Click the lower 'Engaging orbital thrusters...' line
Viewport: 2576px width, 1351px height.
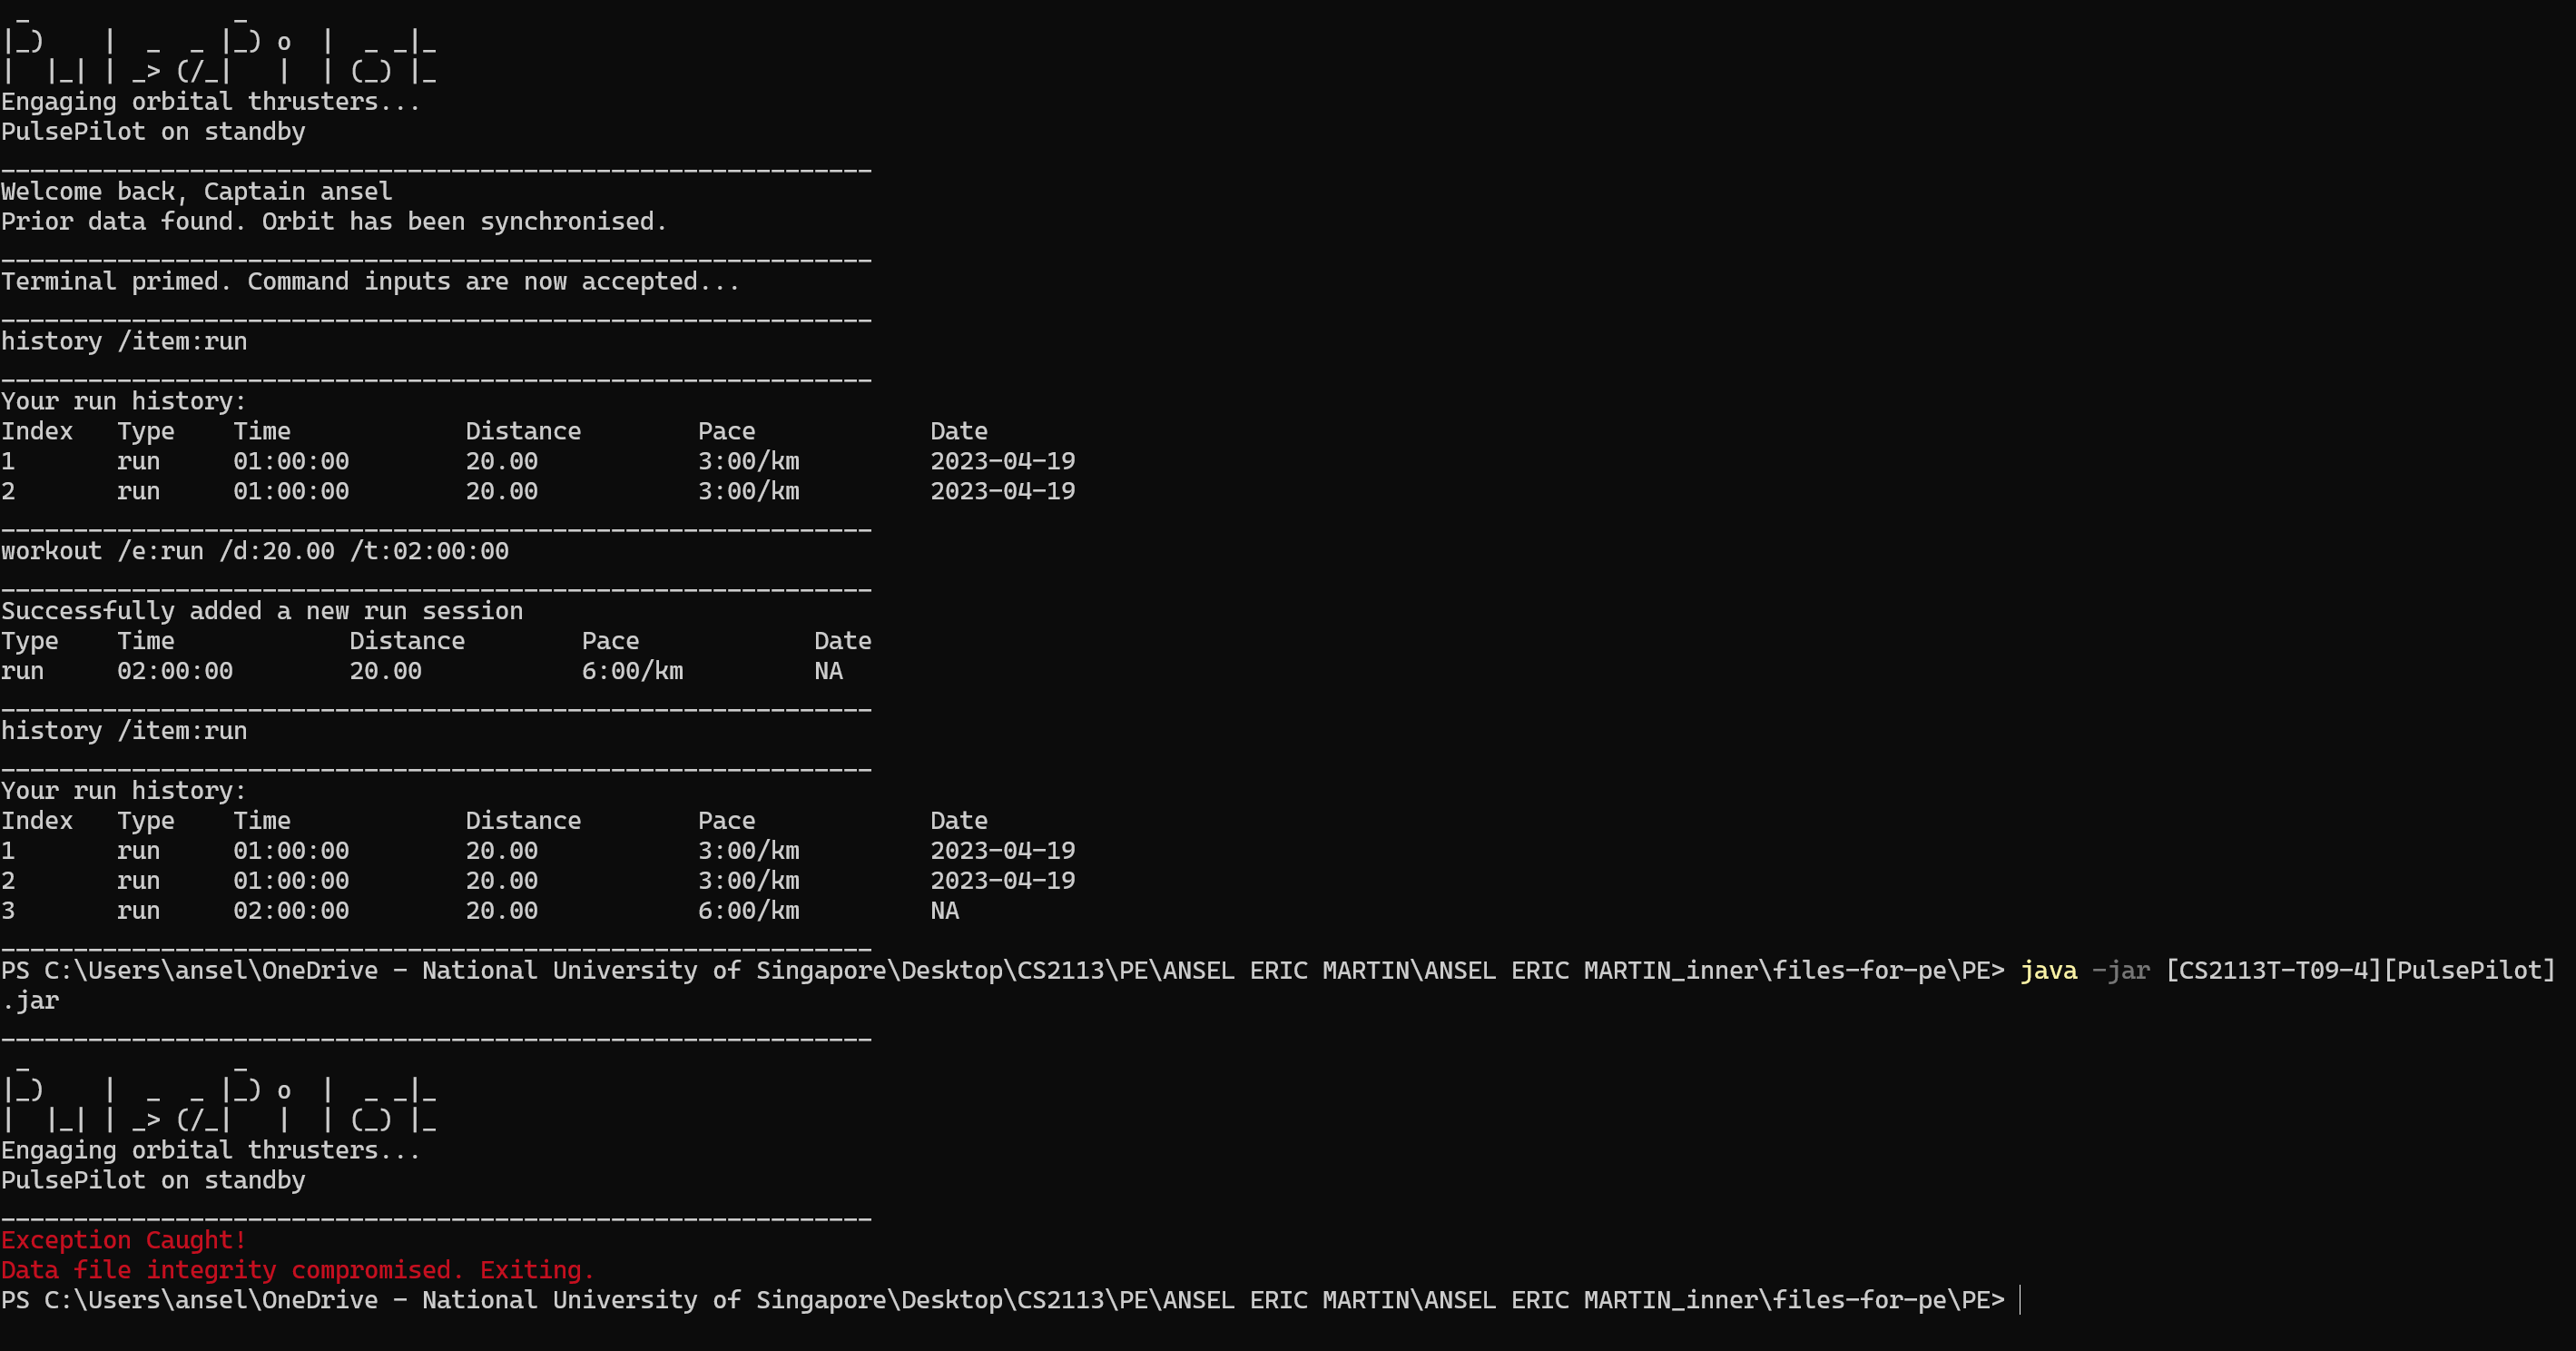(210, 1150)
